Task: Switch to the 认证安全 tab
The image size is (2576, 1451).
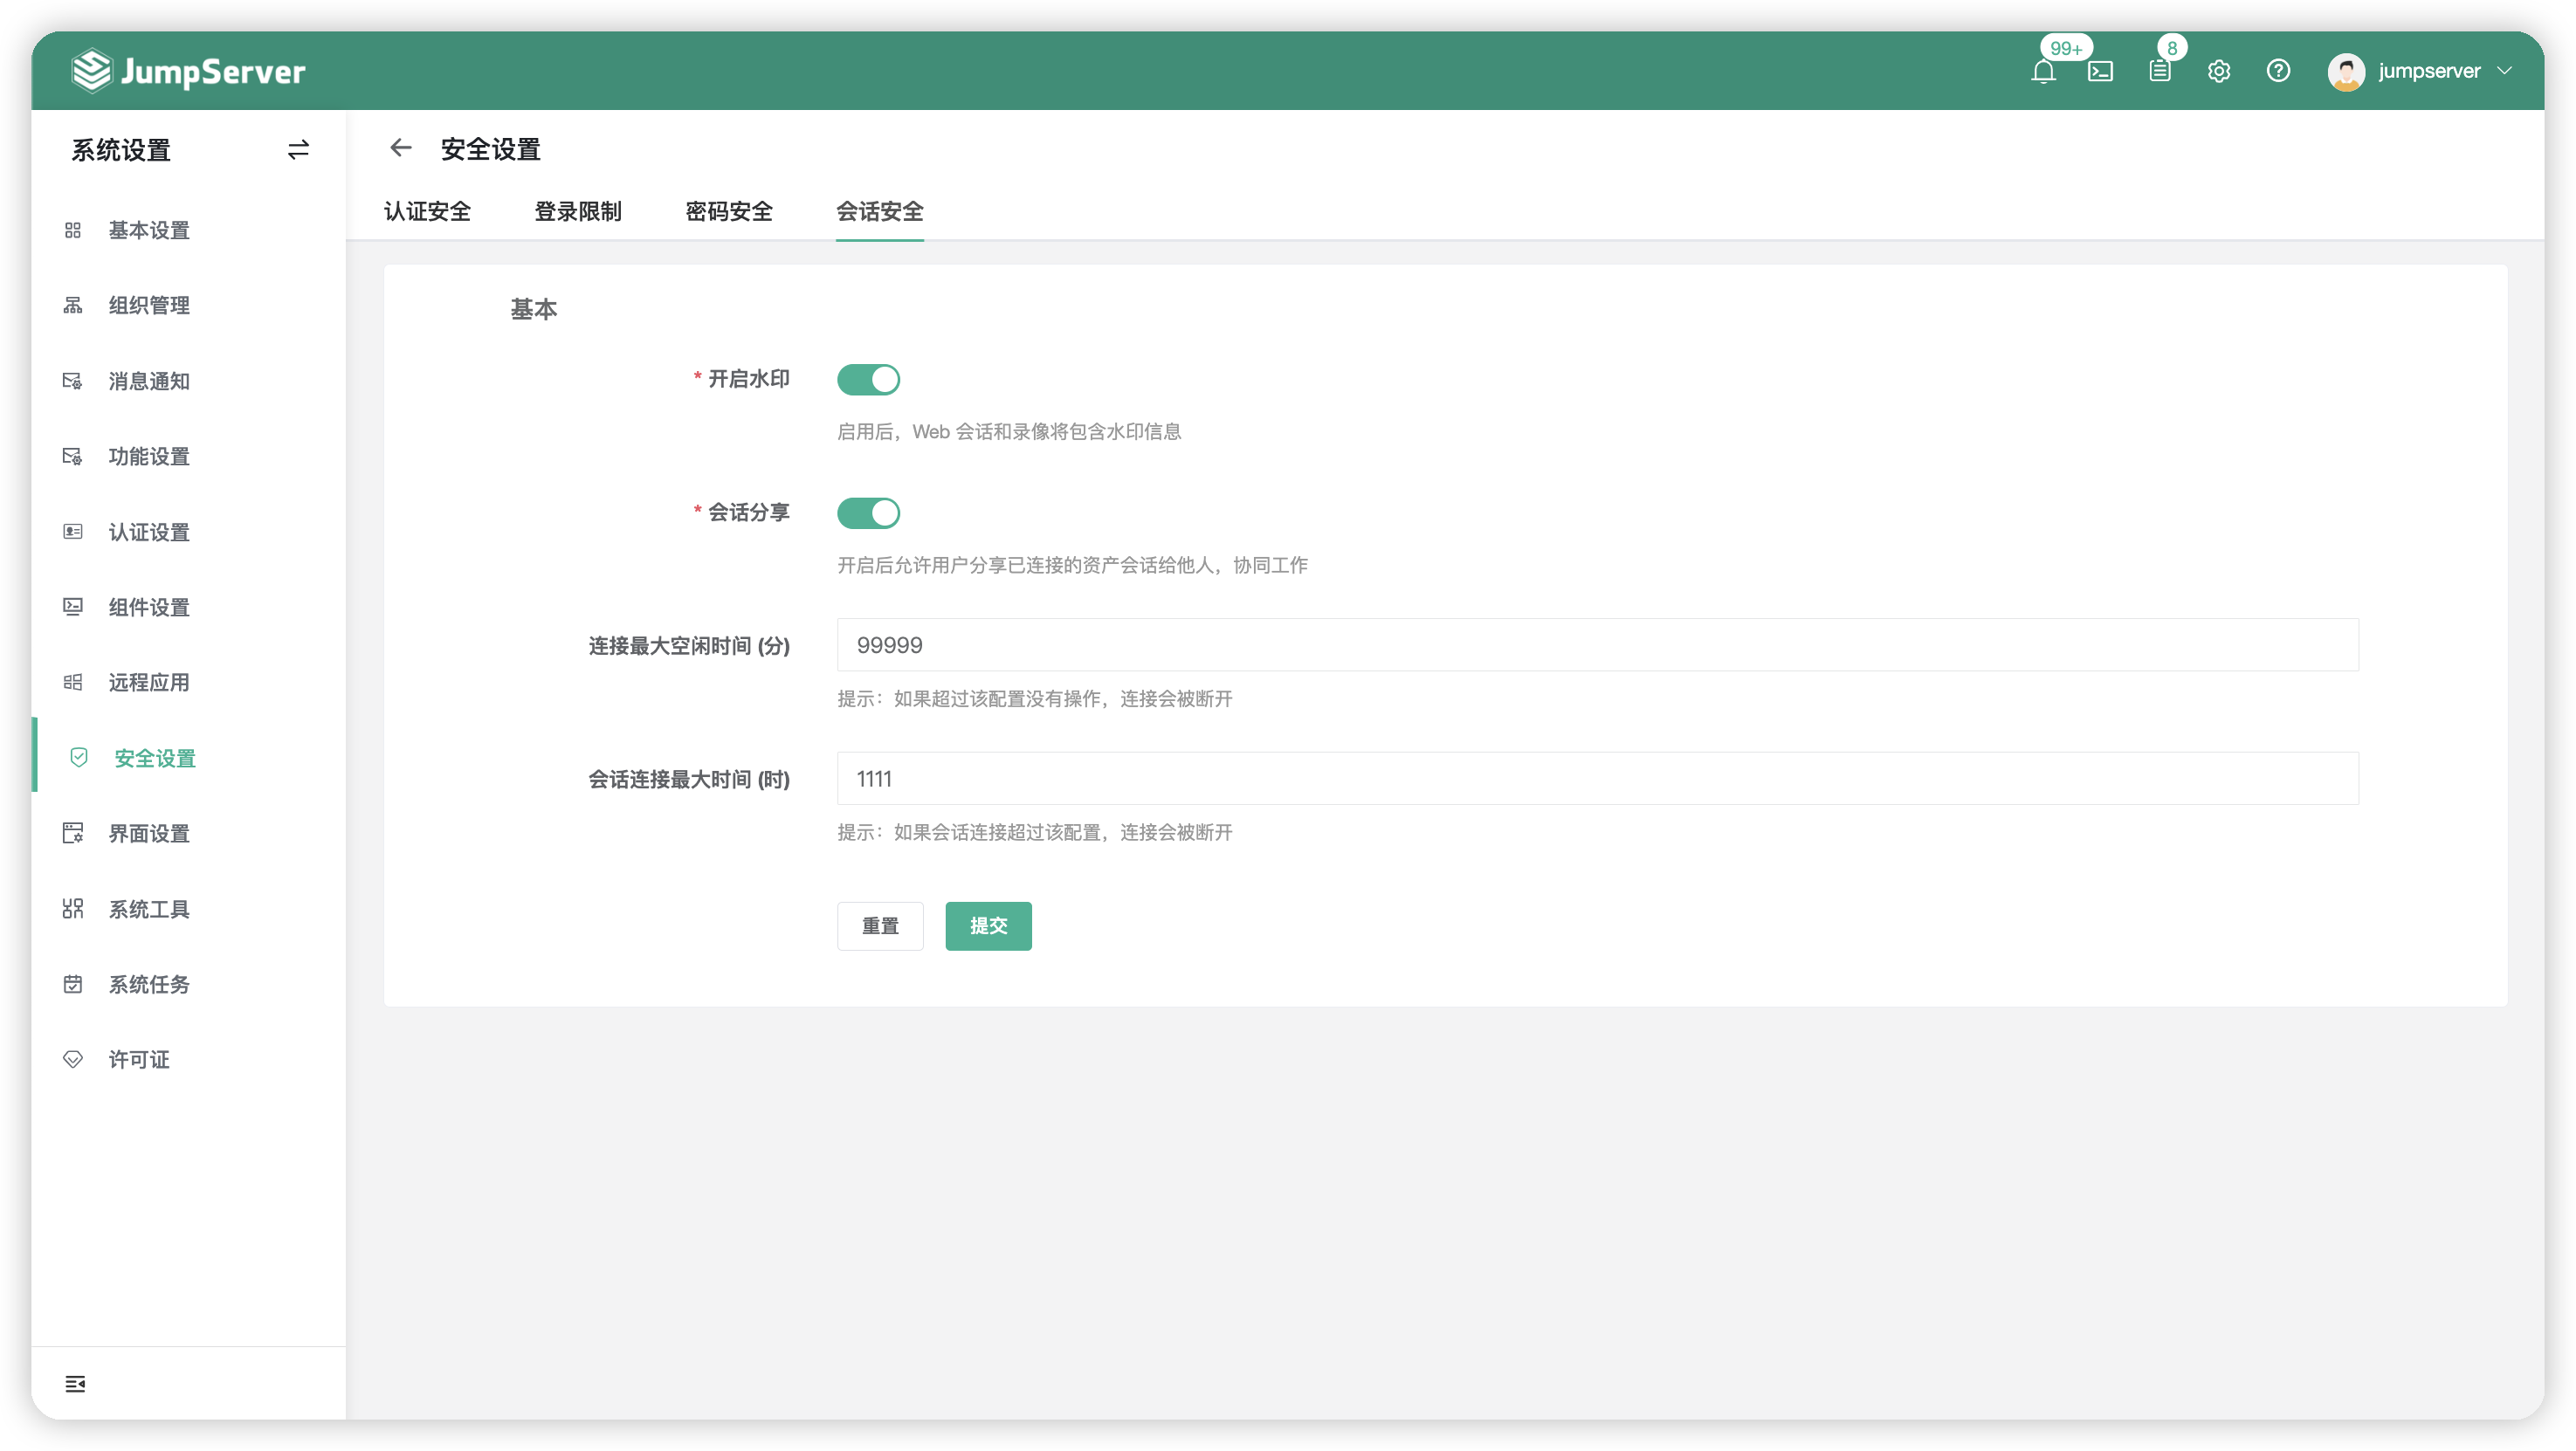Action: coord(427,211)
